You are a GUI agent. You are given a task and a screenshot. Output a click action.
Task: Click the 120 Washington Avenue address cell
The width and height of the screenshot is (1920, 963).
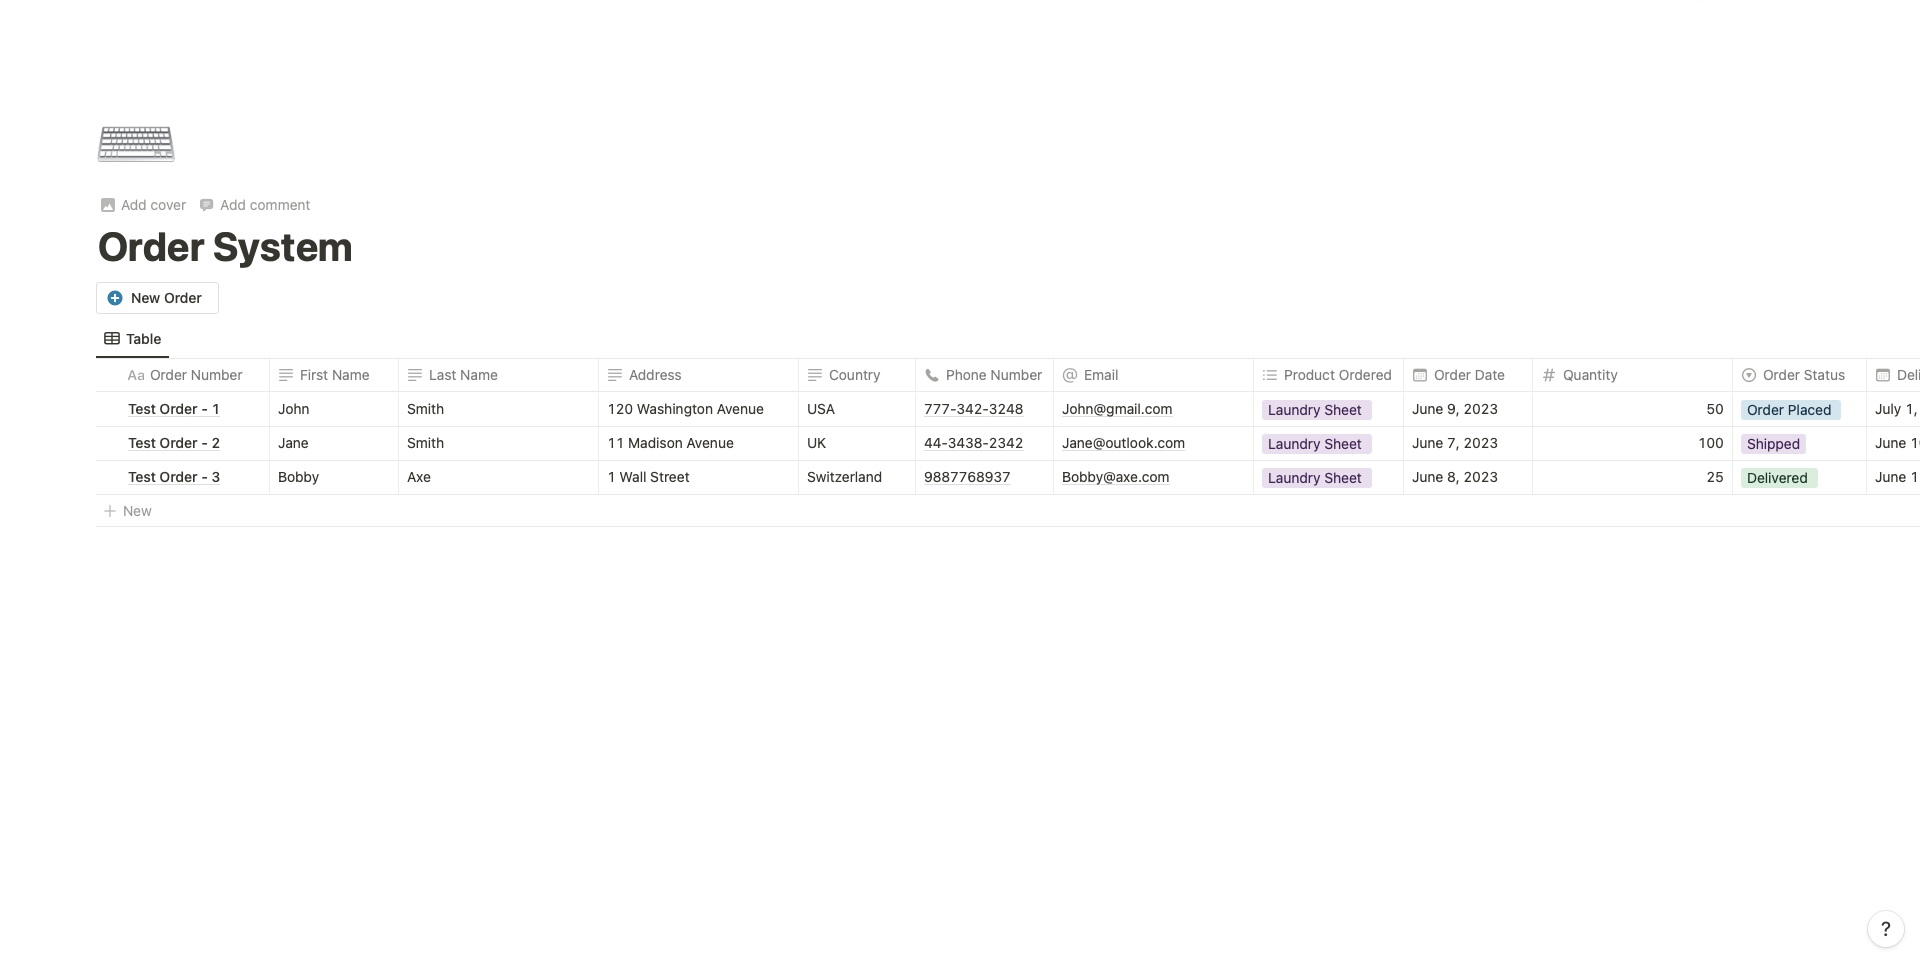coord(698,409)
